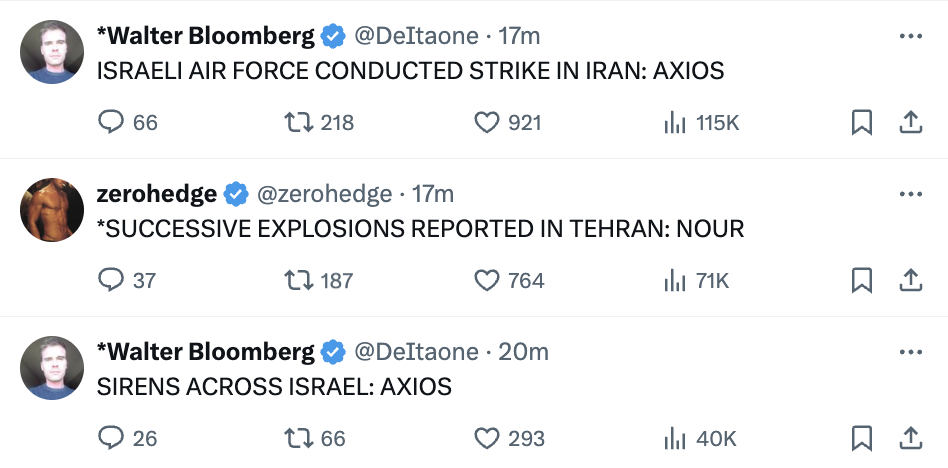Open more options for Sirens Across Israel tweet

click(x=910, y=352)
